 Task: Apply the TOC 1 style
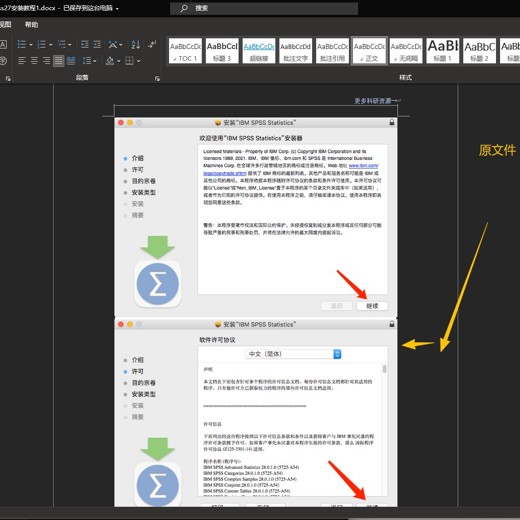[x=185, y=51]
